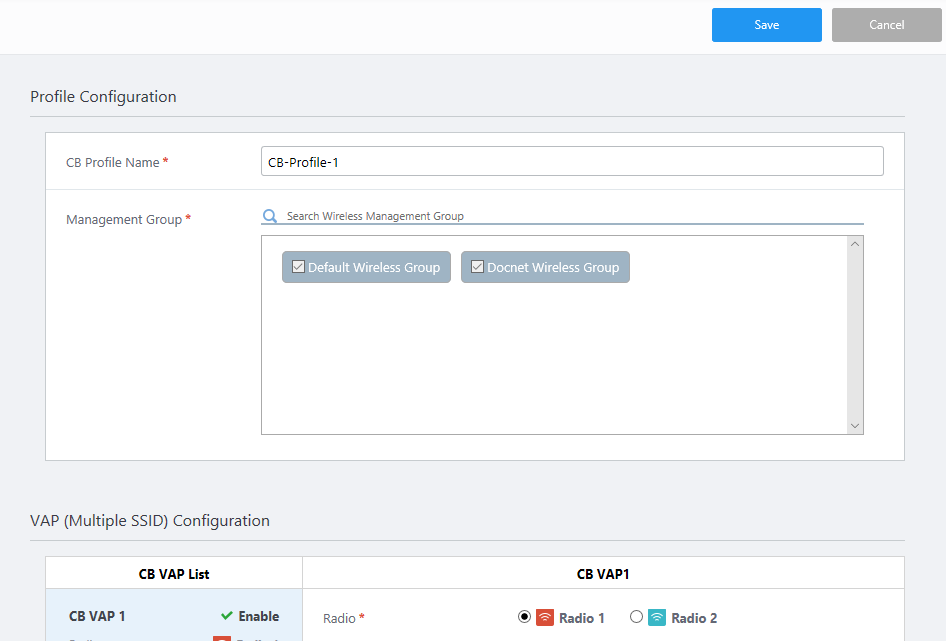Click the CB VAP1 panel header

coord(603,574)
